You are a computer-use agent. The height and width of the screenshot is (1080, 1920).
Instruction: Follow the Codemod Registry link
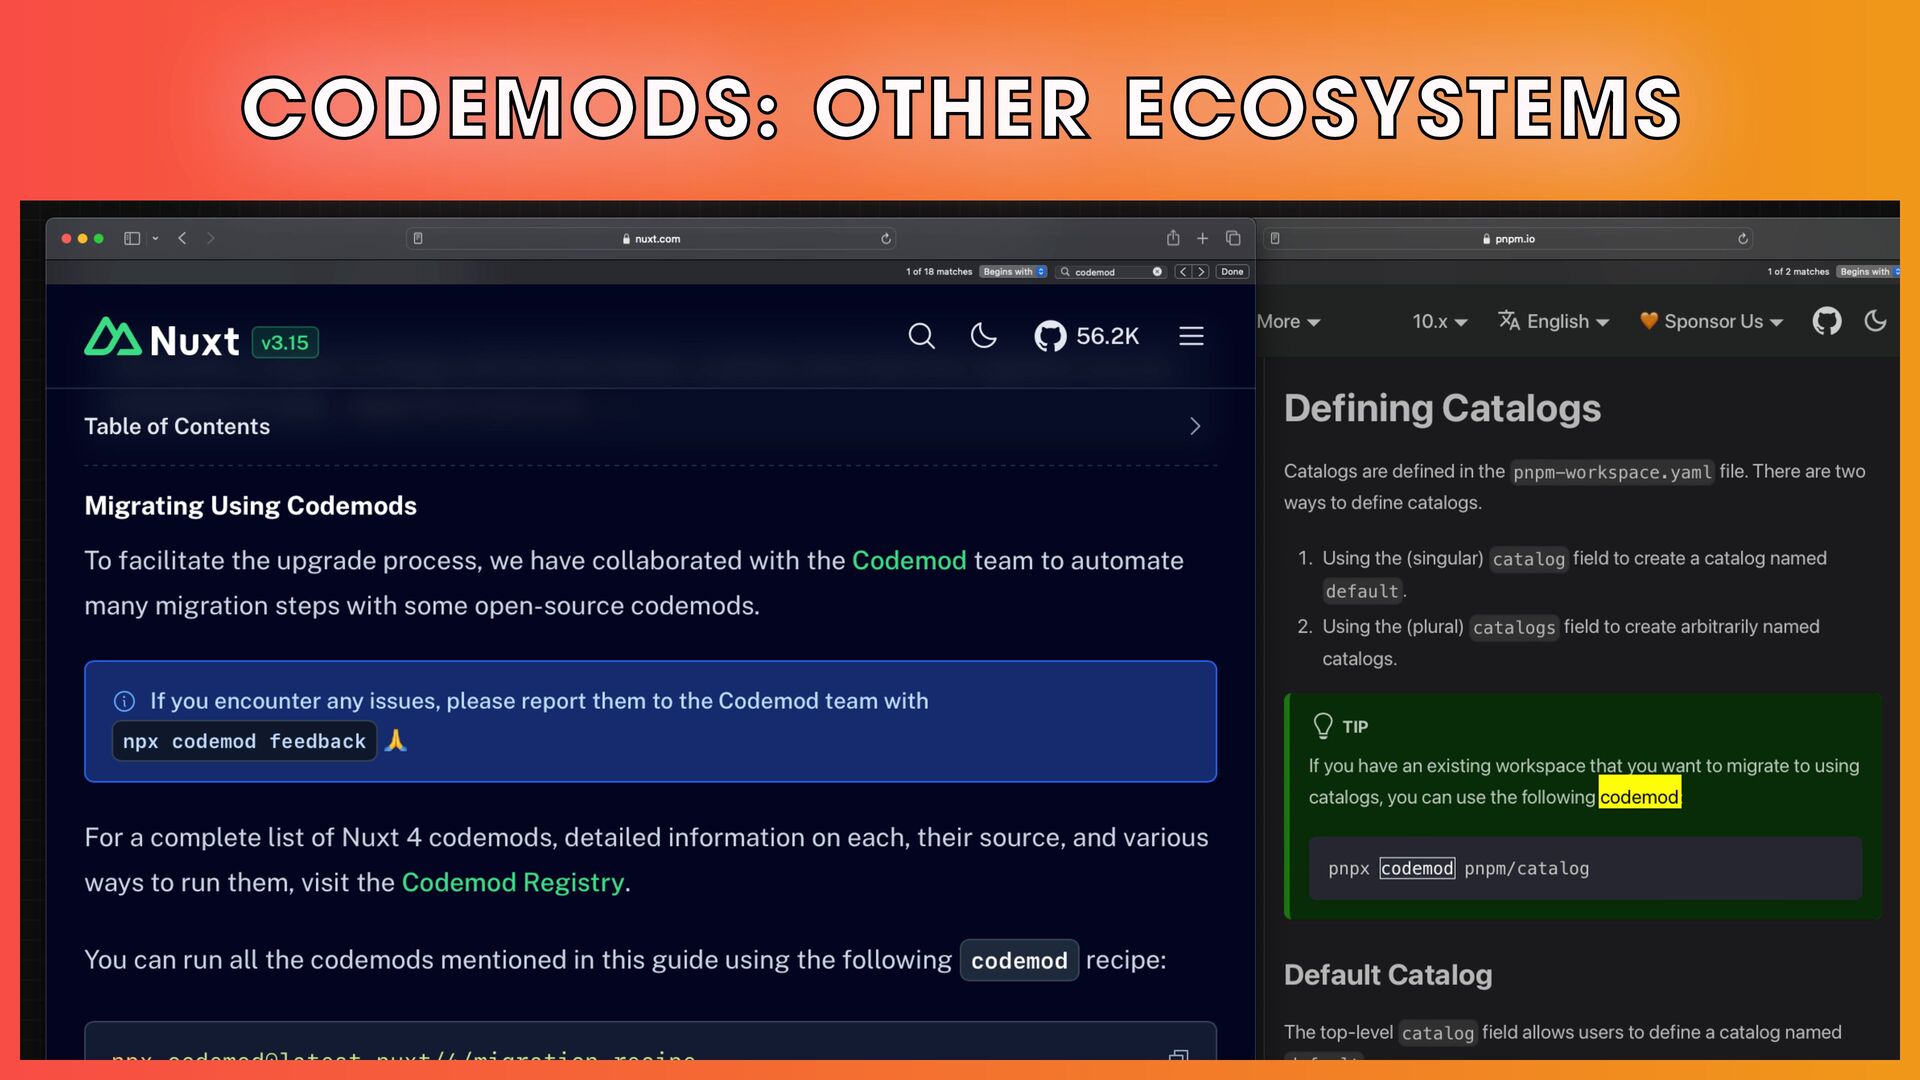[x=512, y=882]
